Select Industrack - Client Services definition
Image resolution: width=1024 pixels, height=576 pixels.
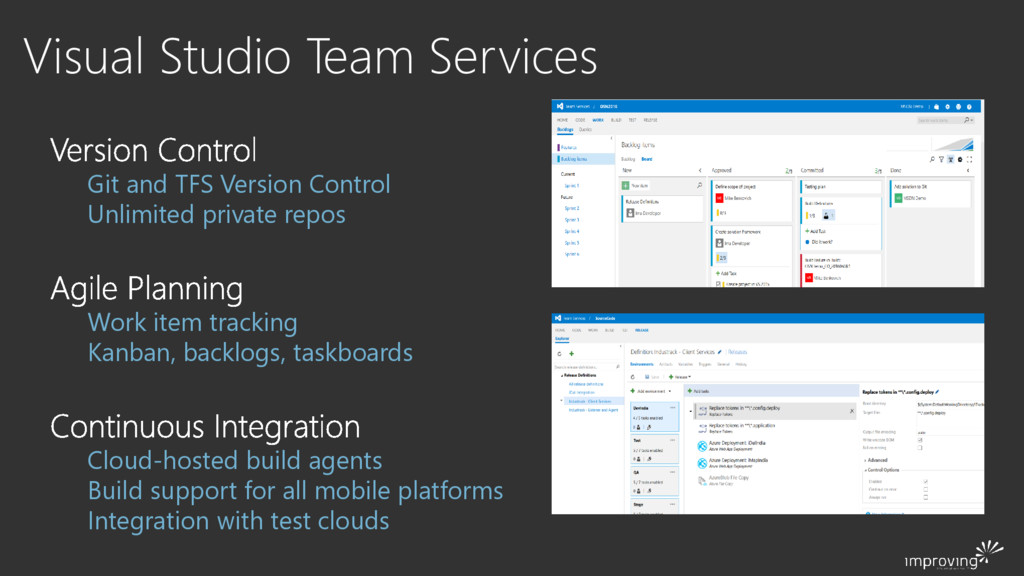coord(590,402)
